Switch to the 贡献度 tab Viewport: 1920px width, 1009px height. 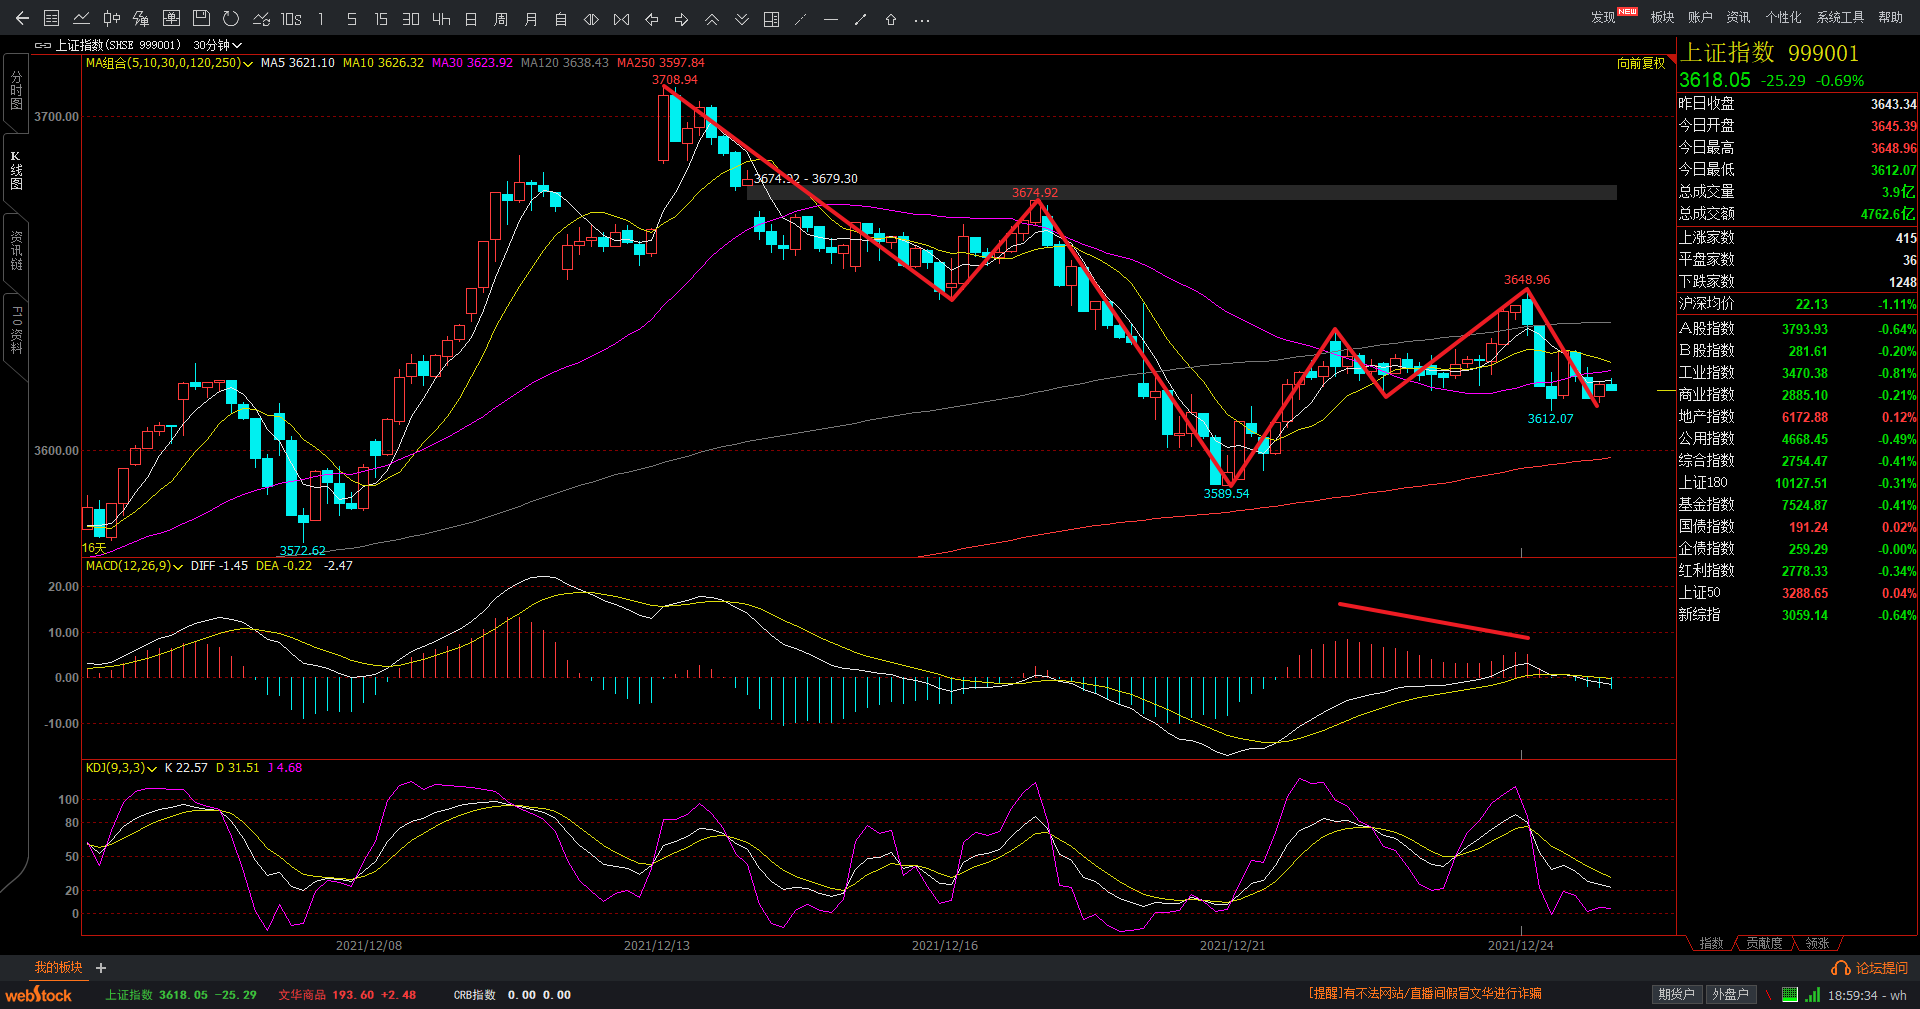(1764, 943)
